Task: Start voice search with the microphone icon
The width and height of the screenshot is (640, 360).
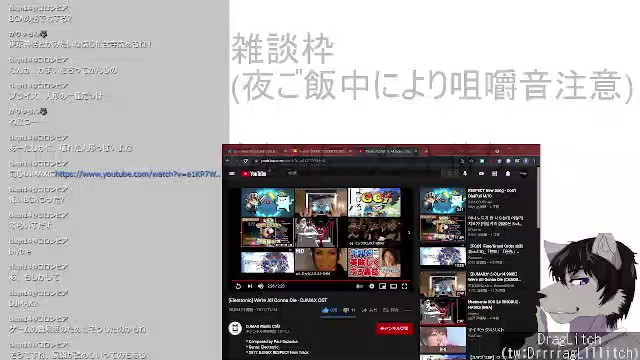Action: click(x=465, y=173)
